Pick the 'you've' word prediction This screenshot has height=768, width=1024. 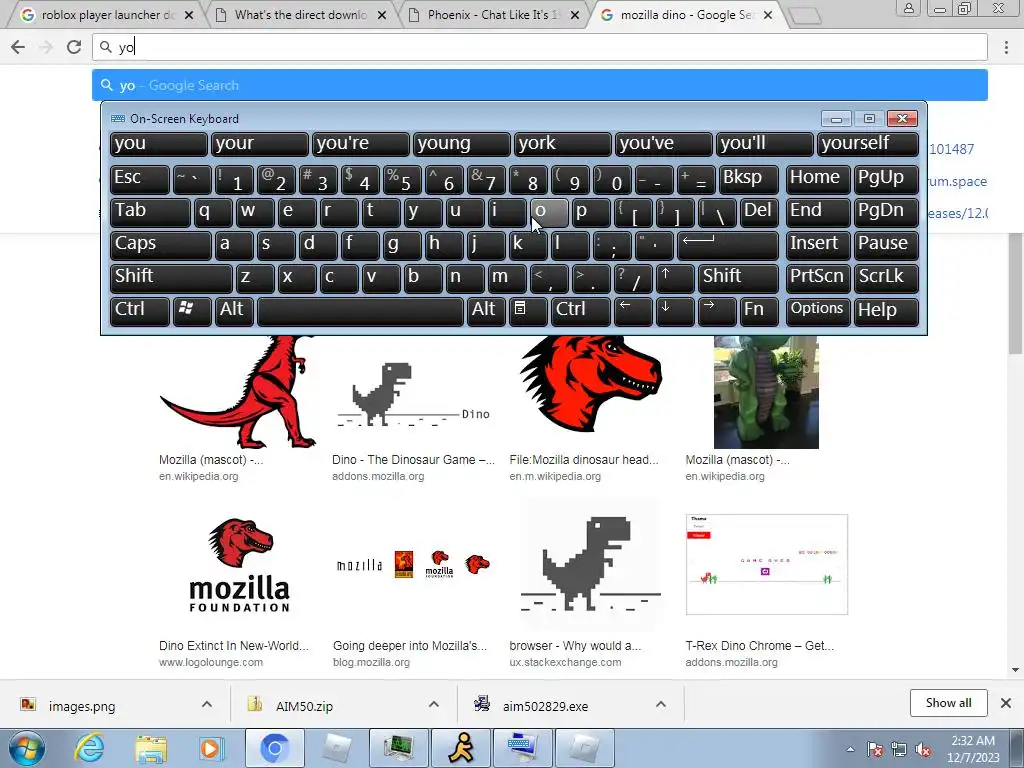click(x=664, y=144)
